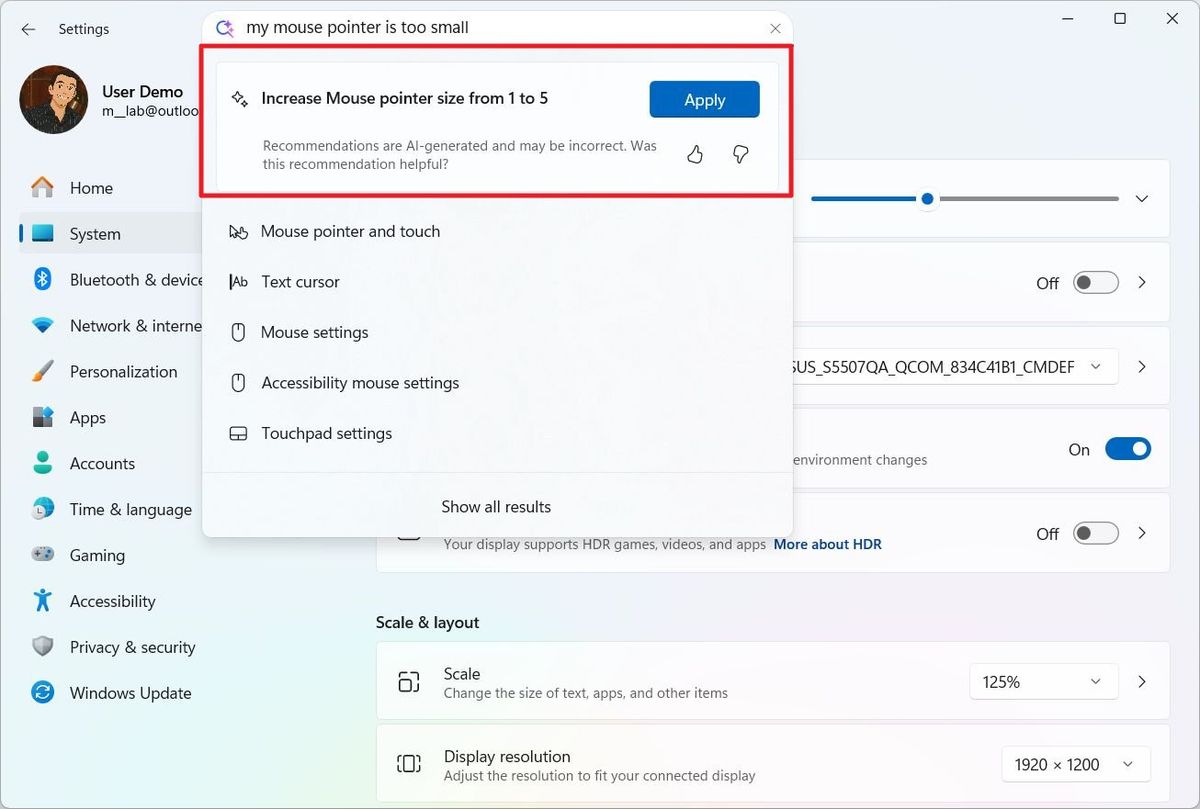Viewport: 1200px width, 809px height.
Task: Select the Accessibility section in the sidebar
Action: [x=112, y=601]
